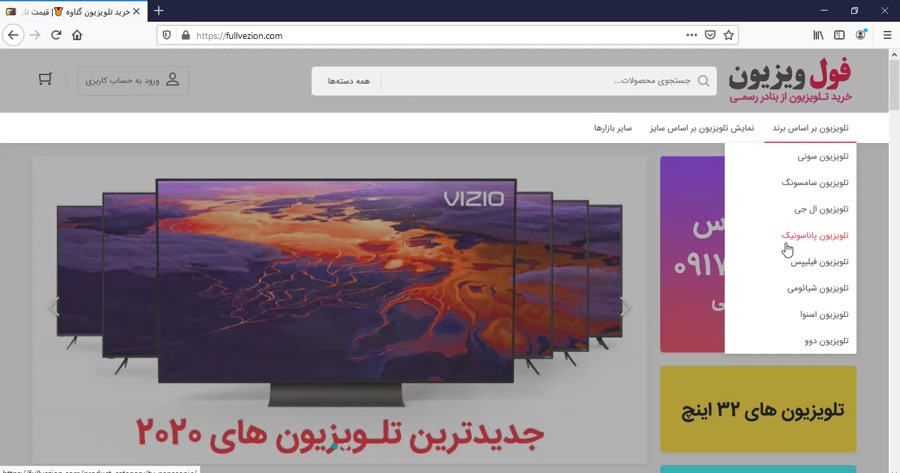Bookmark this page with the star icon

click(x=728, y=35)
